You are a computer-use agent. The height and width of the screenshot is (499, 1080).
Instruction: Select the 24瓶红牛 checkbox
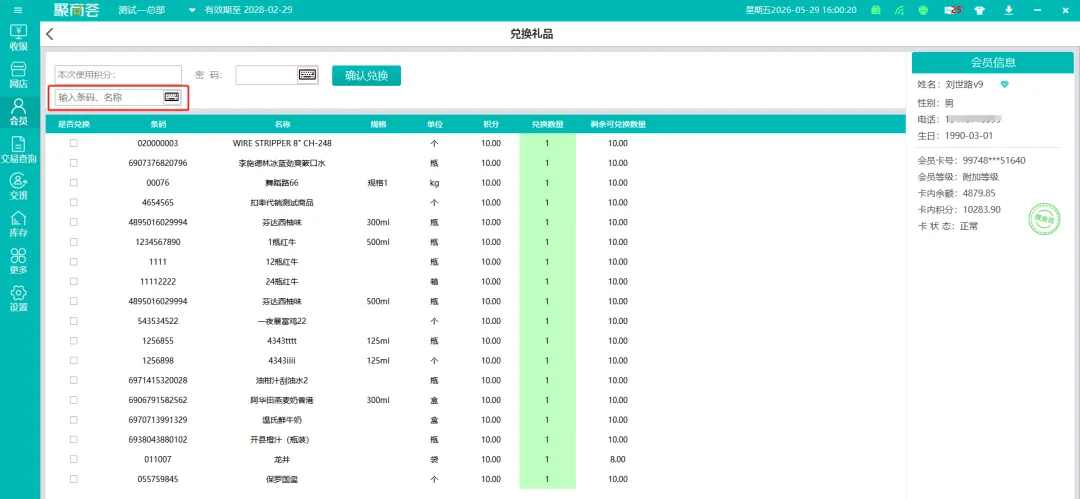coord(74,282)
